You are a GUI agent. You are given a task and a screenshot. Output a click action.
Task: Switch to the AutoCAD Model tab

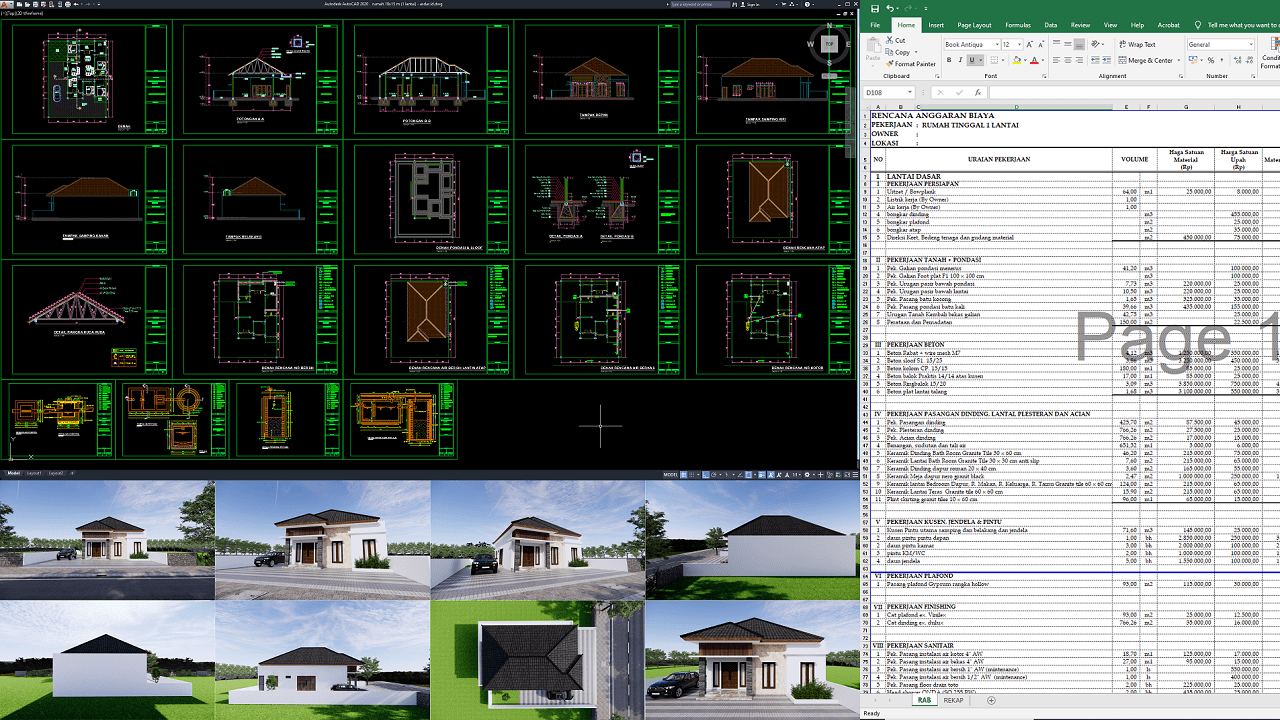pos(13,473)
